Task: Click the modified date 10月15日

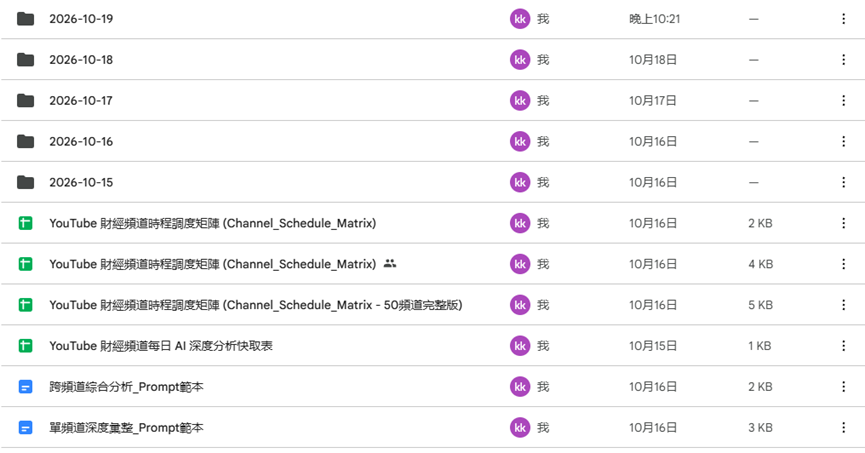Action: [x=653, y=345]
